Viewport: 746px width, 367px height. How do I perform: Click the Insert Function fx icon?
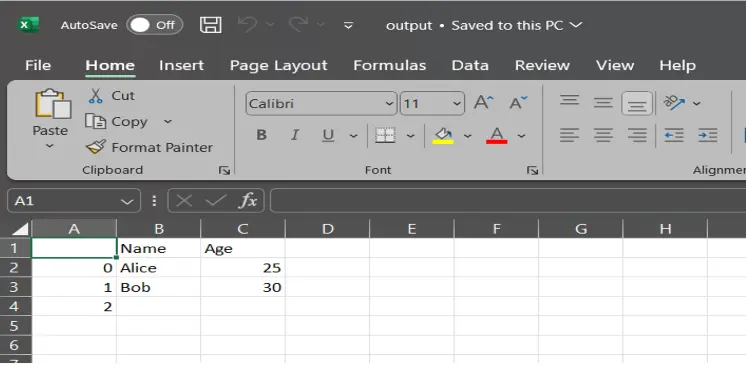[247, 201]
